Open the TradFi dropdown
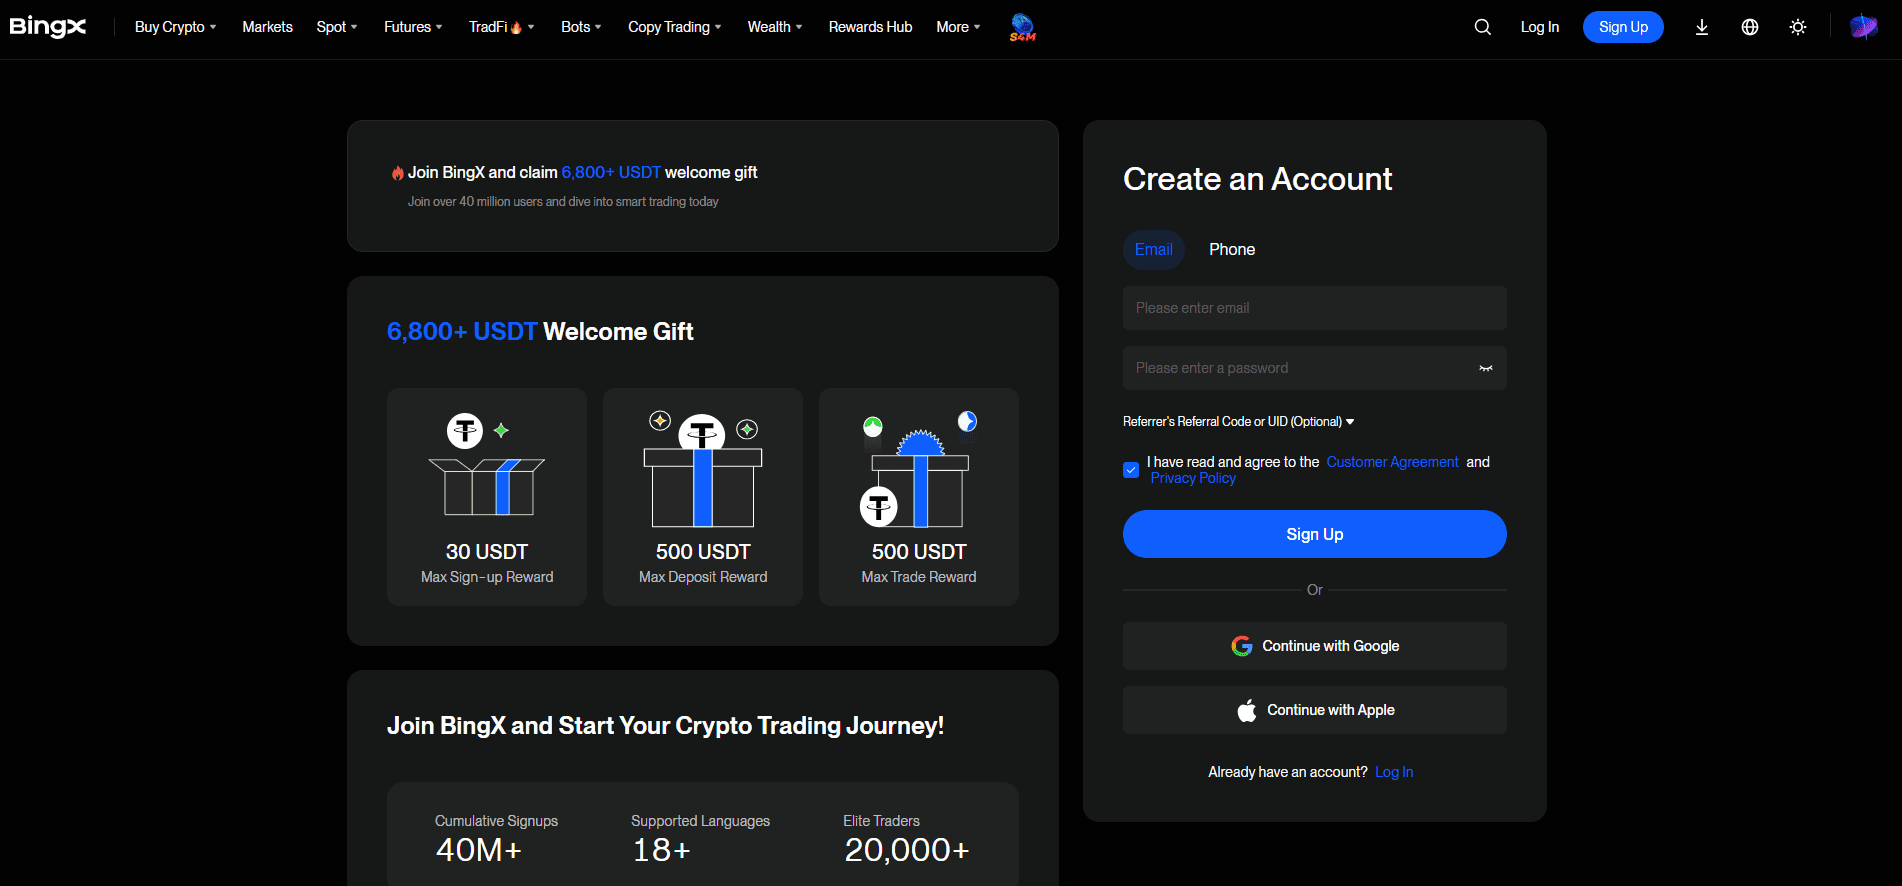Screen dimensions: 1902x886 [x=501, y=27]
